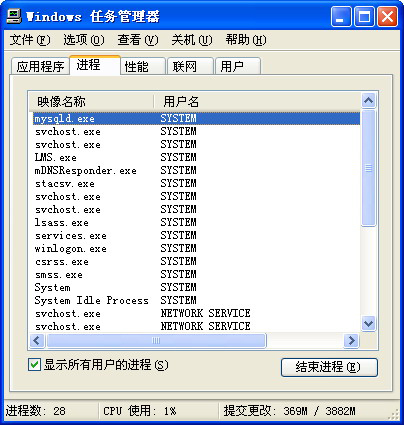This screenshot has height=425, width=404.
Task: Open the 联网 tab
Action: 190,66
